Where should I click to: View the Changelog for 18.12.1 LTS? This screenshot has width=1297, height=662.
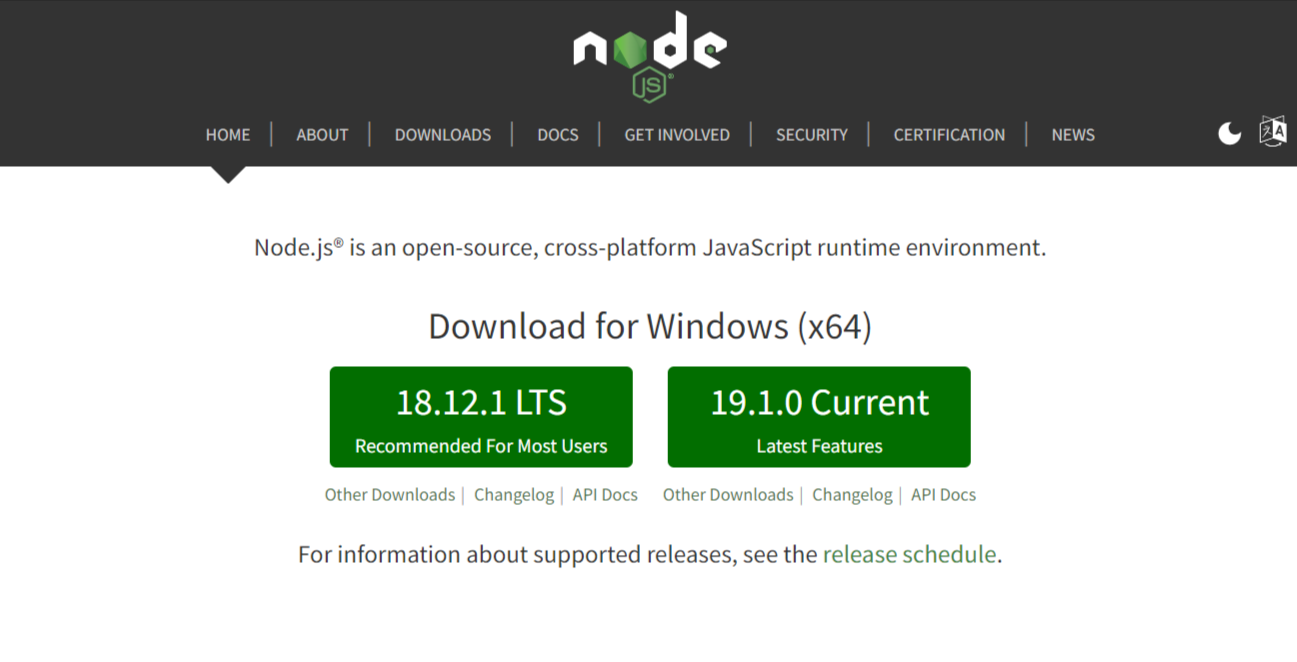[514, 494]
